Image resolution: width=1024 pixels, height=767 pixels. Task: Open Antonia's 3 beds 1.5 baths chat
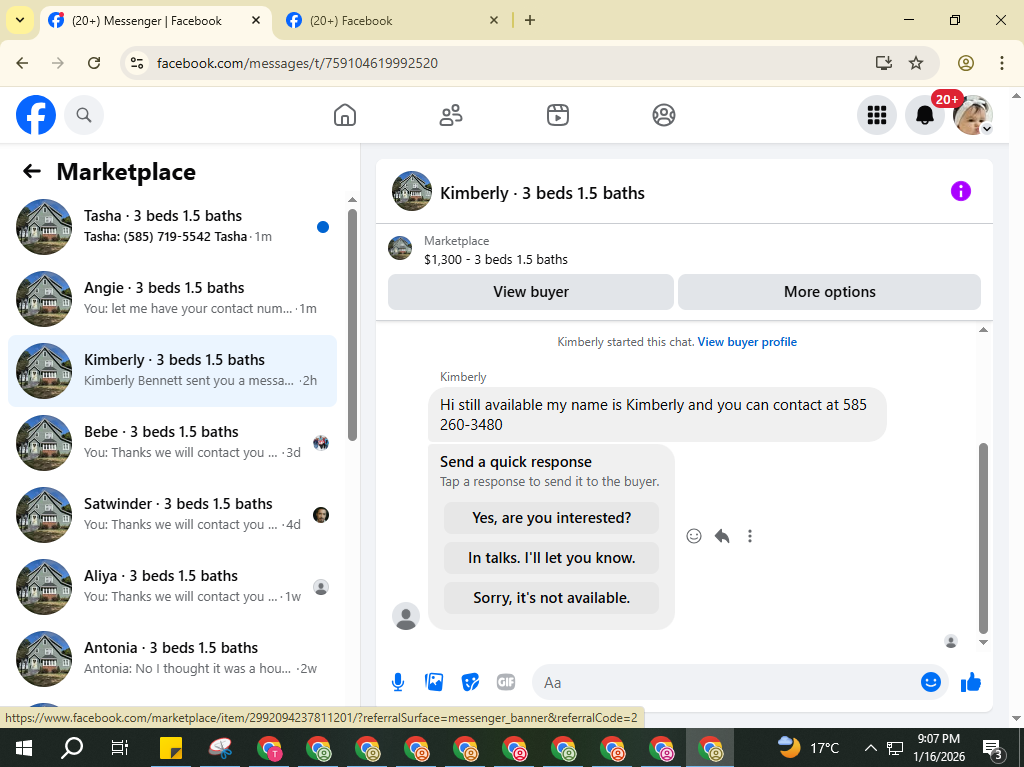point(172,659)
